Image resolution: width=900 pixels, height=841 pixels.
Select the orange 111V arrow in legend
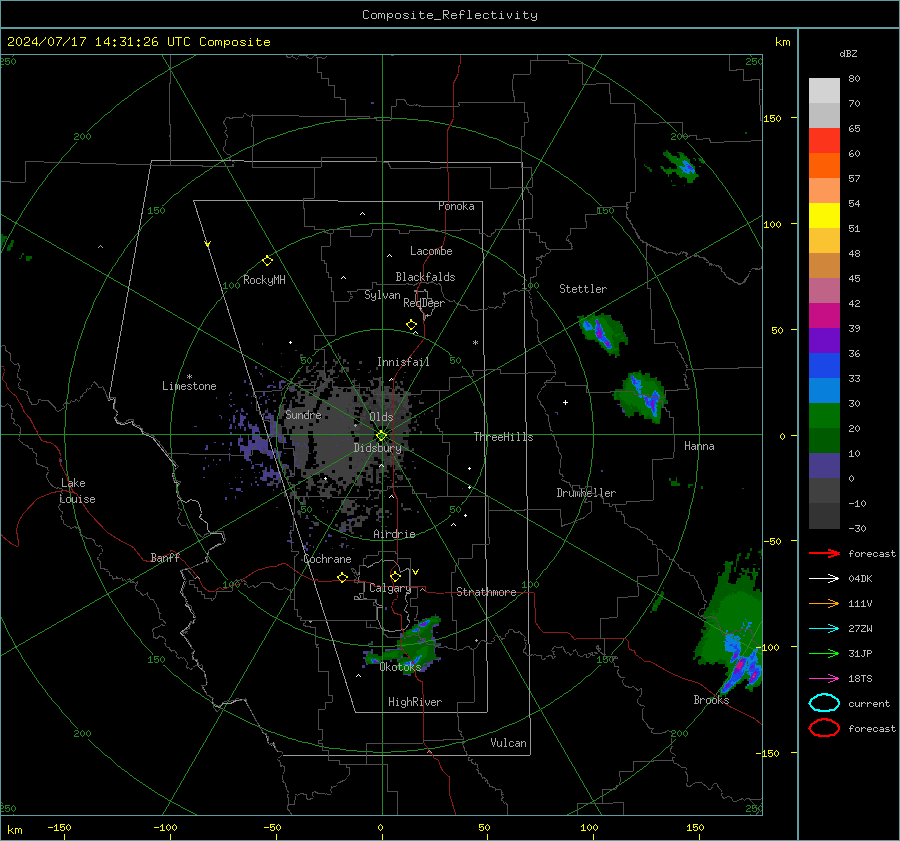[x=824, y=603]
